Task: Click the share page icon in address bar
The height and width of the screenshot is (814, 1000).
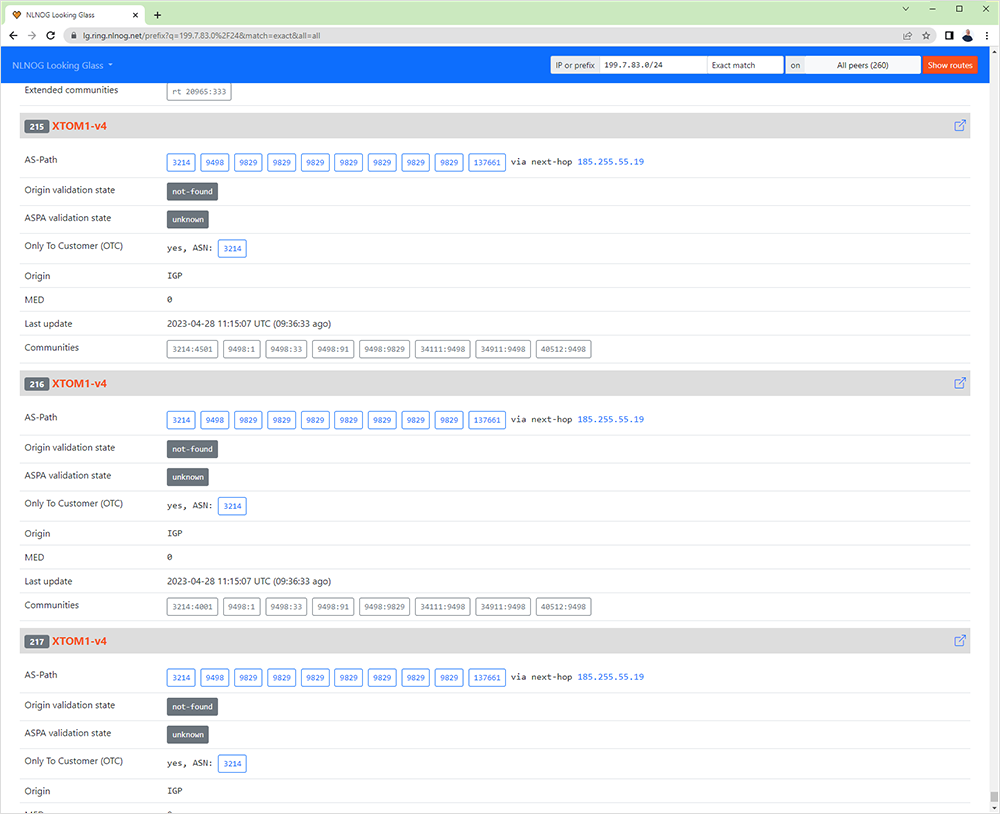Action: [907, 35]
